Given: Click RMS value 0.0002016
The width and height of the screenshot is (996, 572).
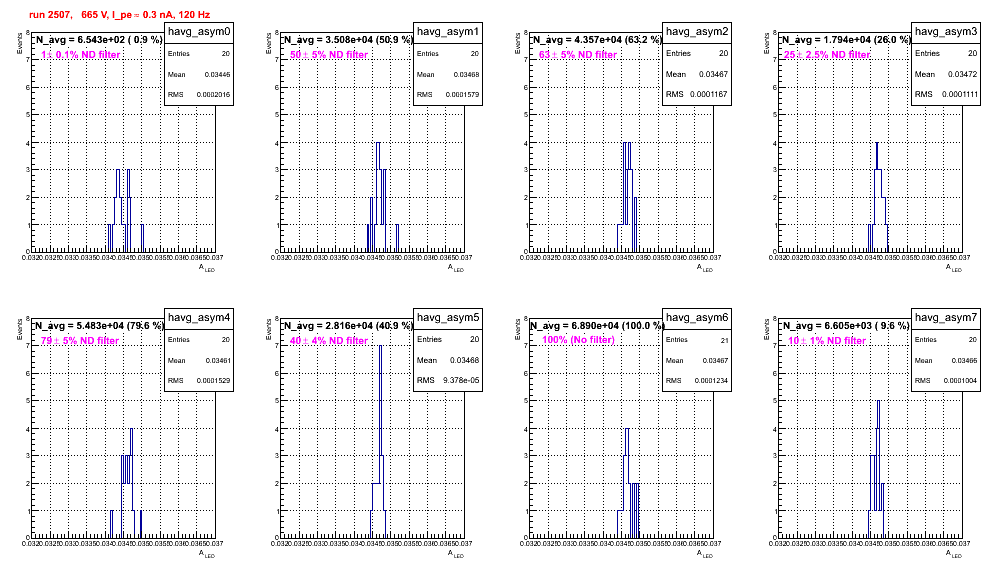Looking at the screenshot, I should [213, 95].
